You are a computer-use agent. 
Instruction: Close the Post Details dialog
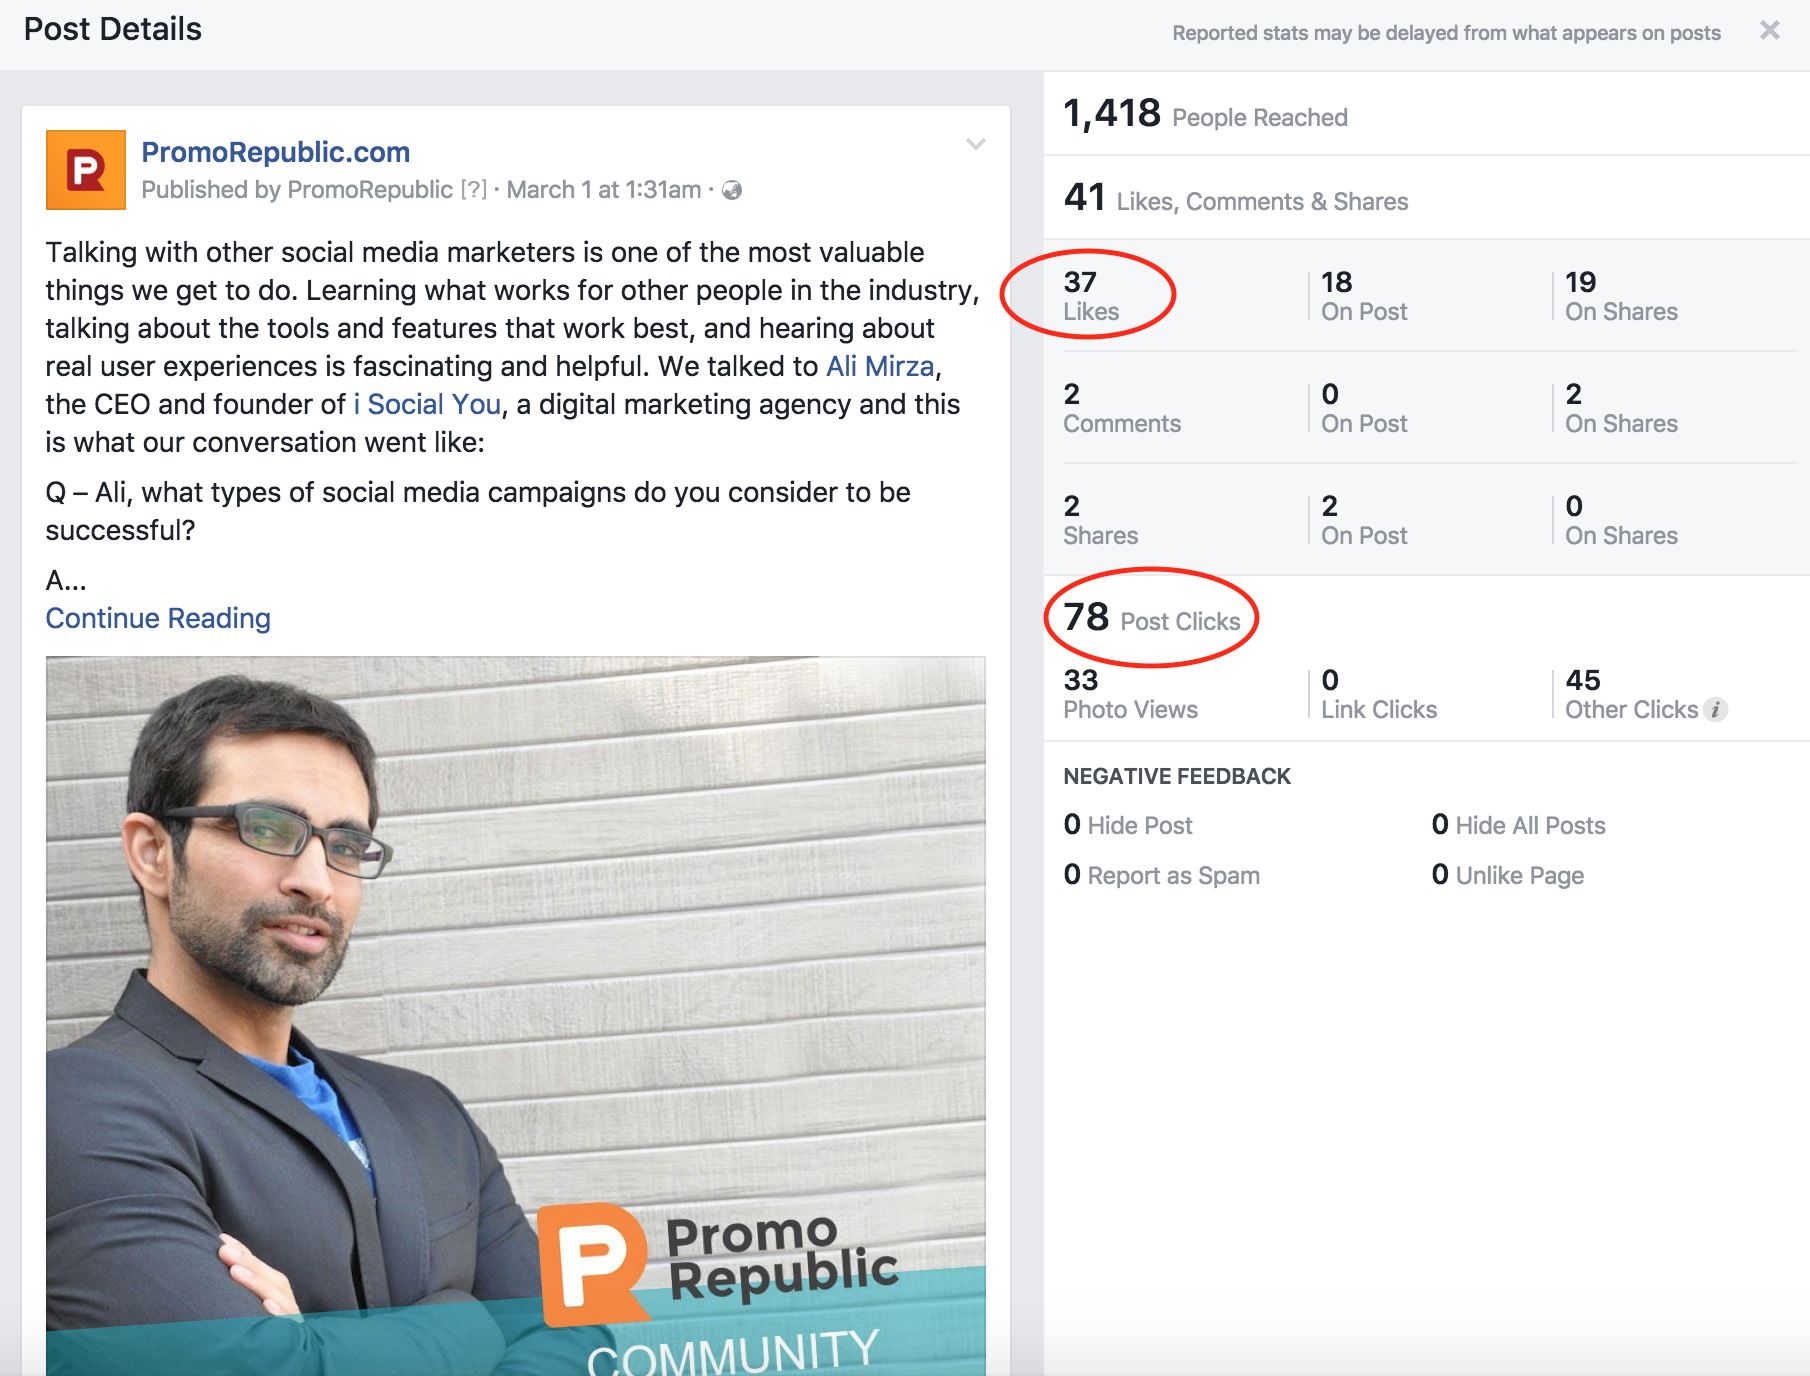(x=1769, y=30)
